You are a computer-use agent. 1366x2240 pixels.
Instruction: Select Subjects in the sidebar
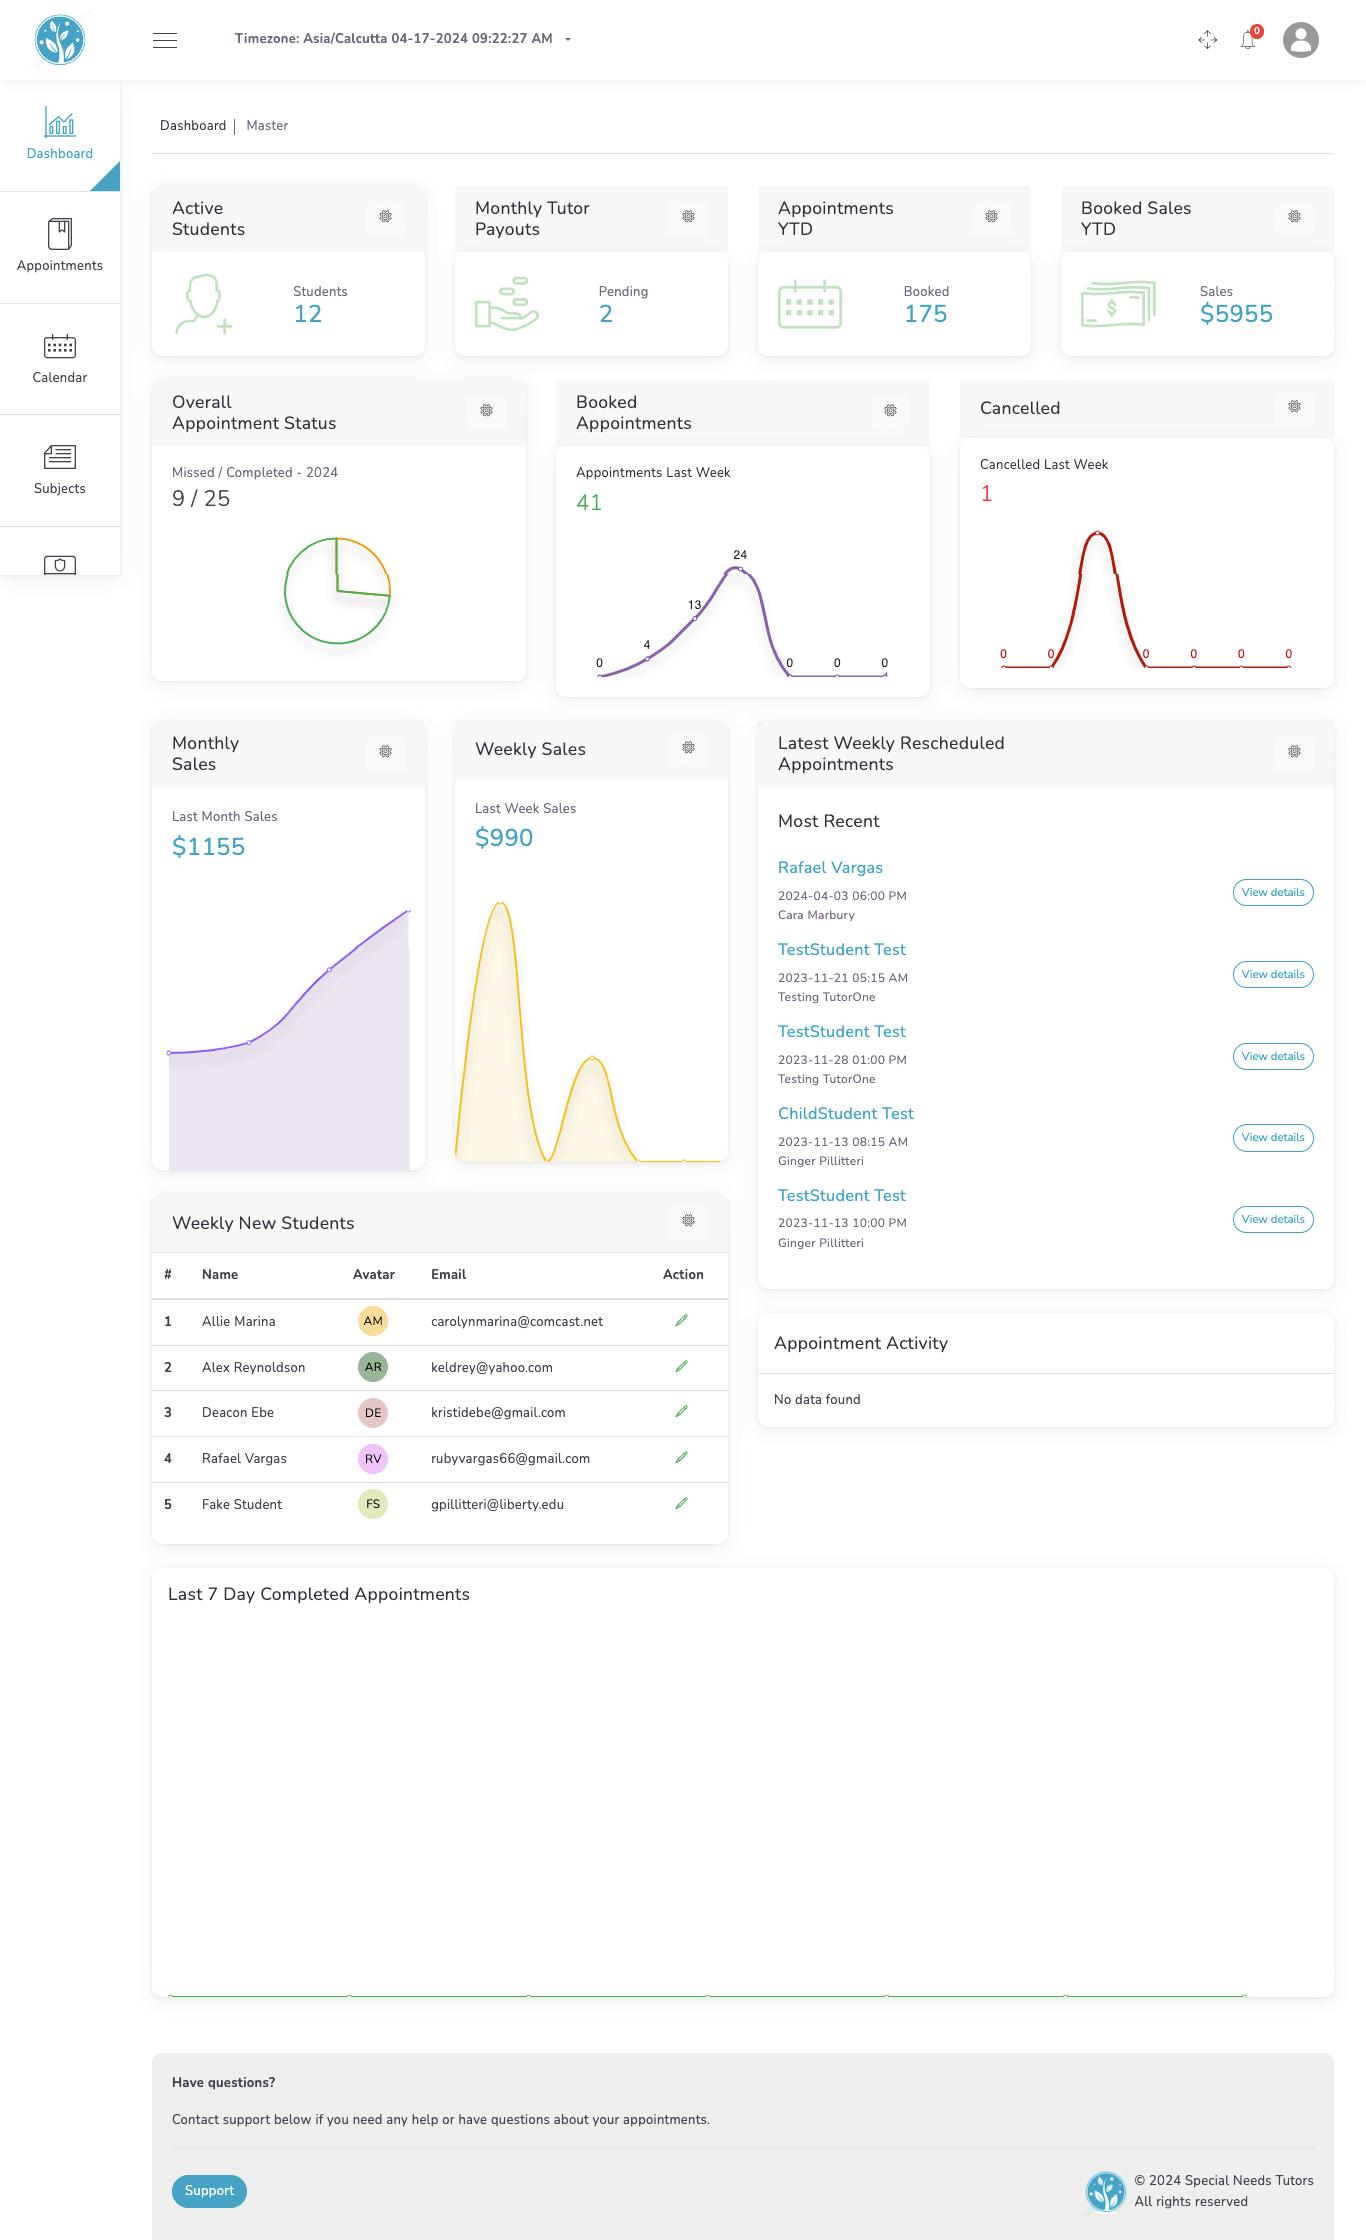60,469
